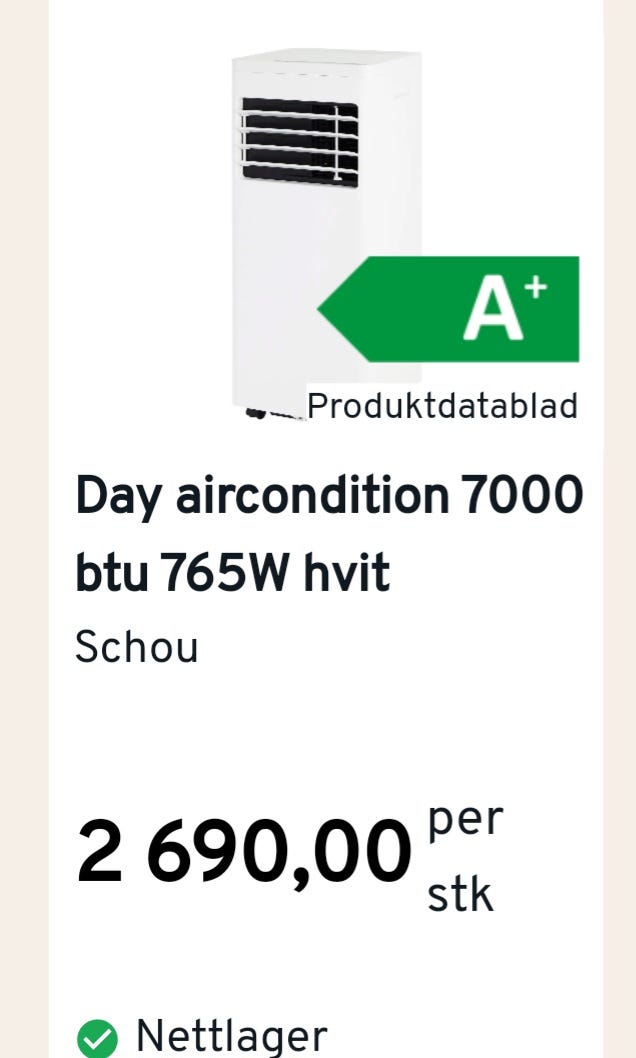Click the top panel of the air conditioner
Image resolution: width=636 pixels, height=1058 pixels.
[x=325, y=60]
